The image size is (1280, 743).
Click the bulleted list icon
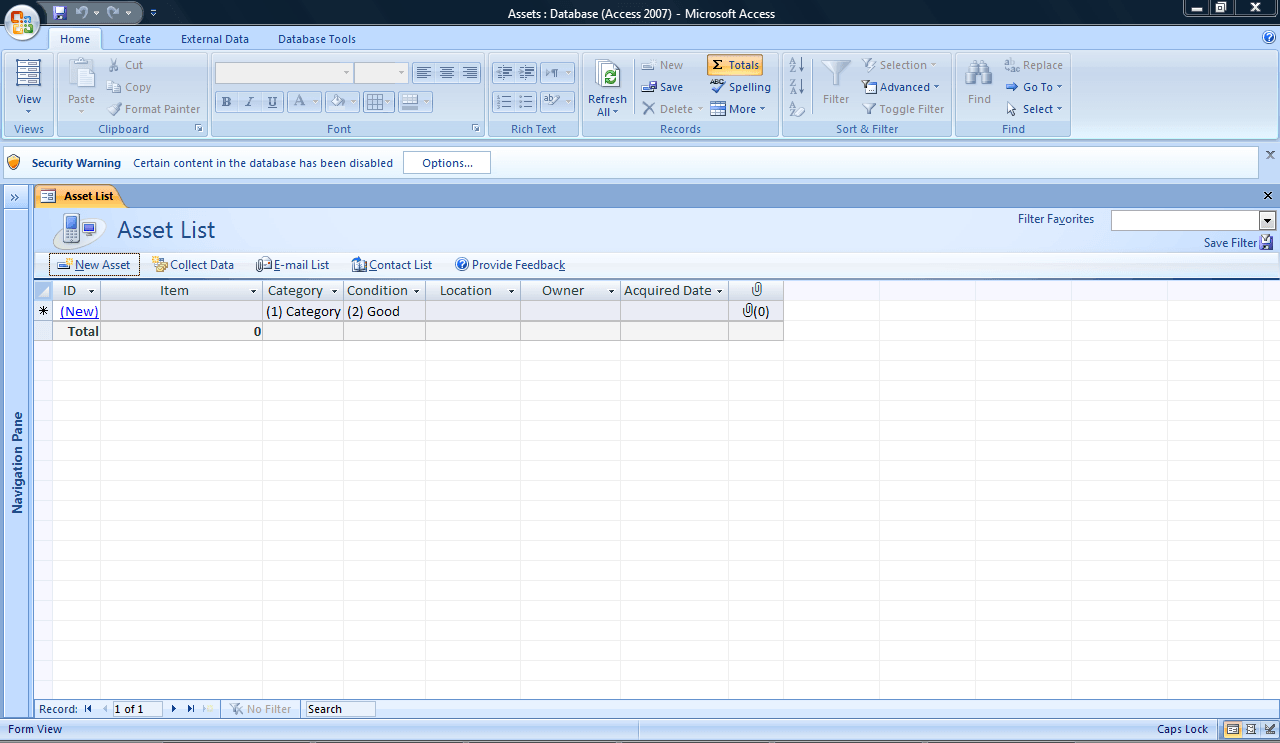(x=526, y=101)
